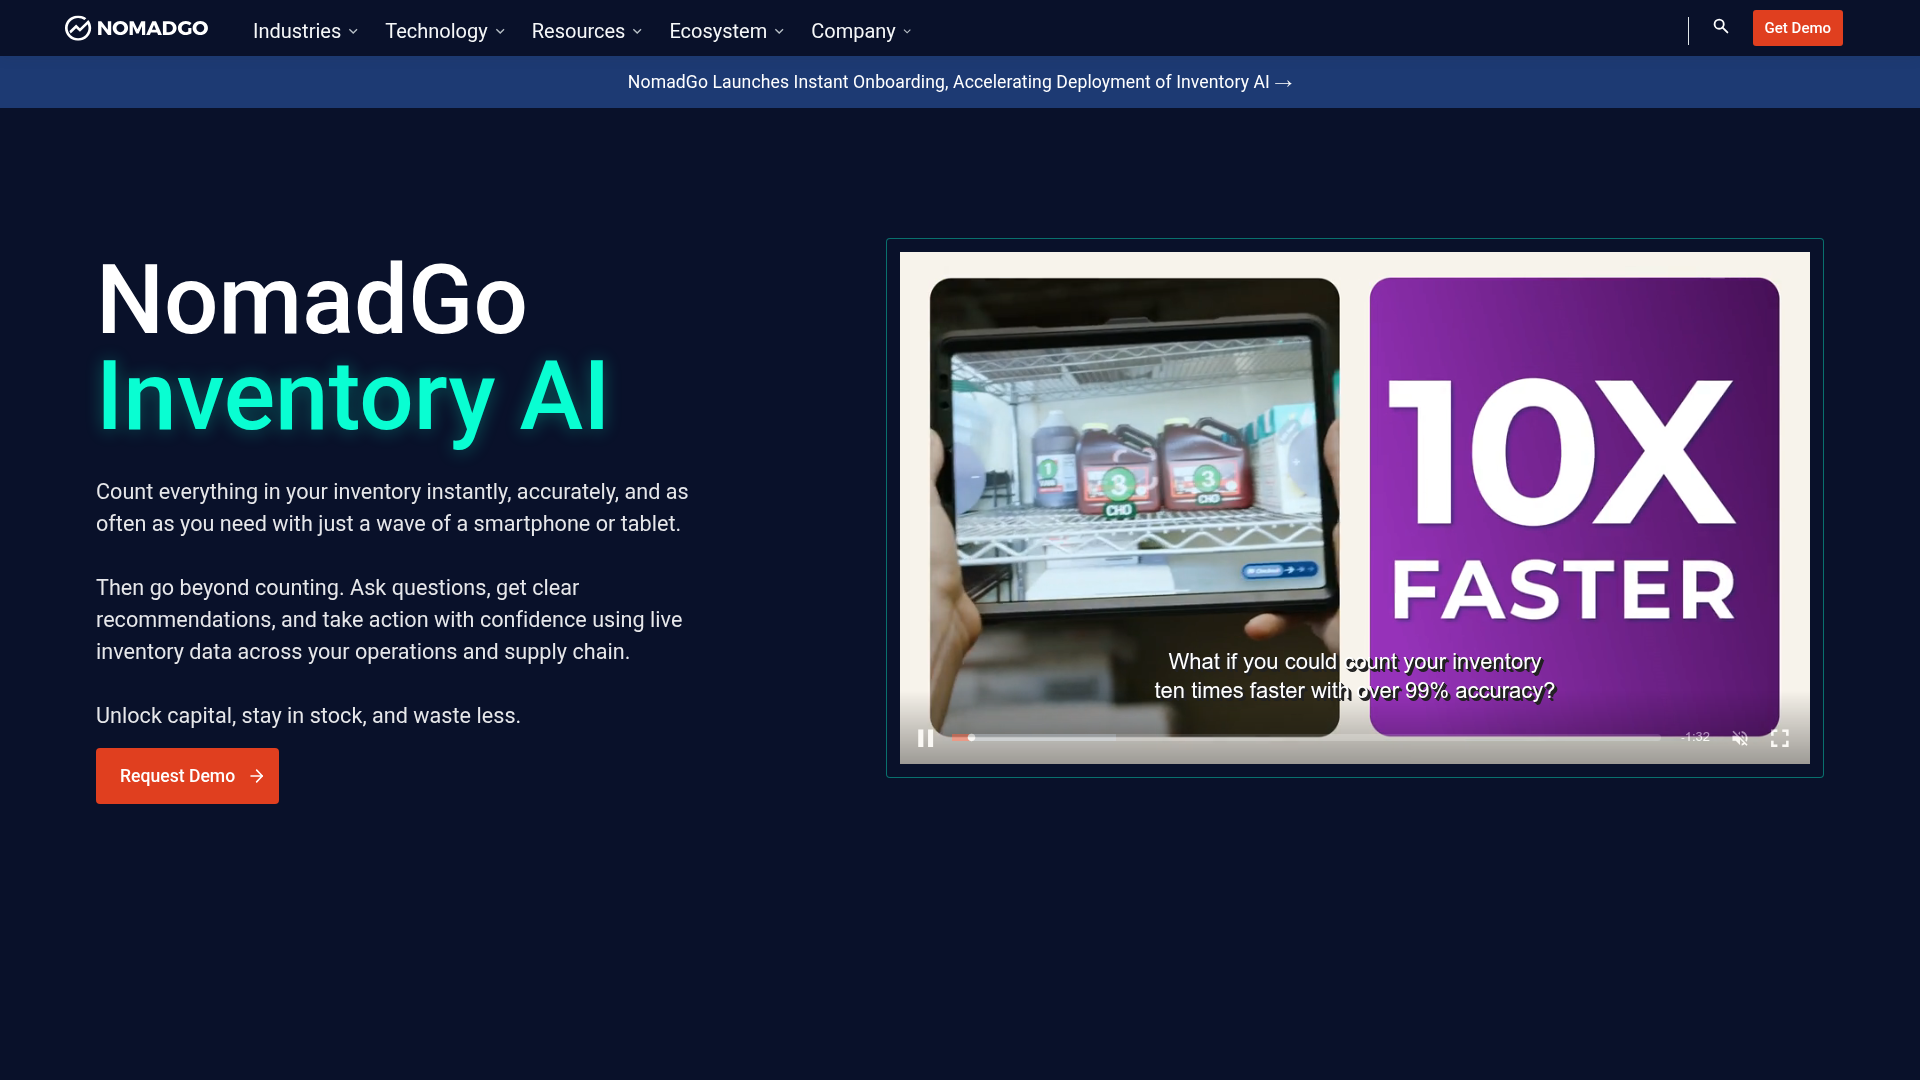This screenshot has width=1920, height=1080.
Task: Pause the hero video
Action: click(x=926, y=738)
